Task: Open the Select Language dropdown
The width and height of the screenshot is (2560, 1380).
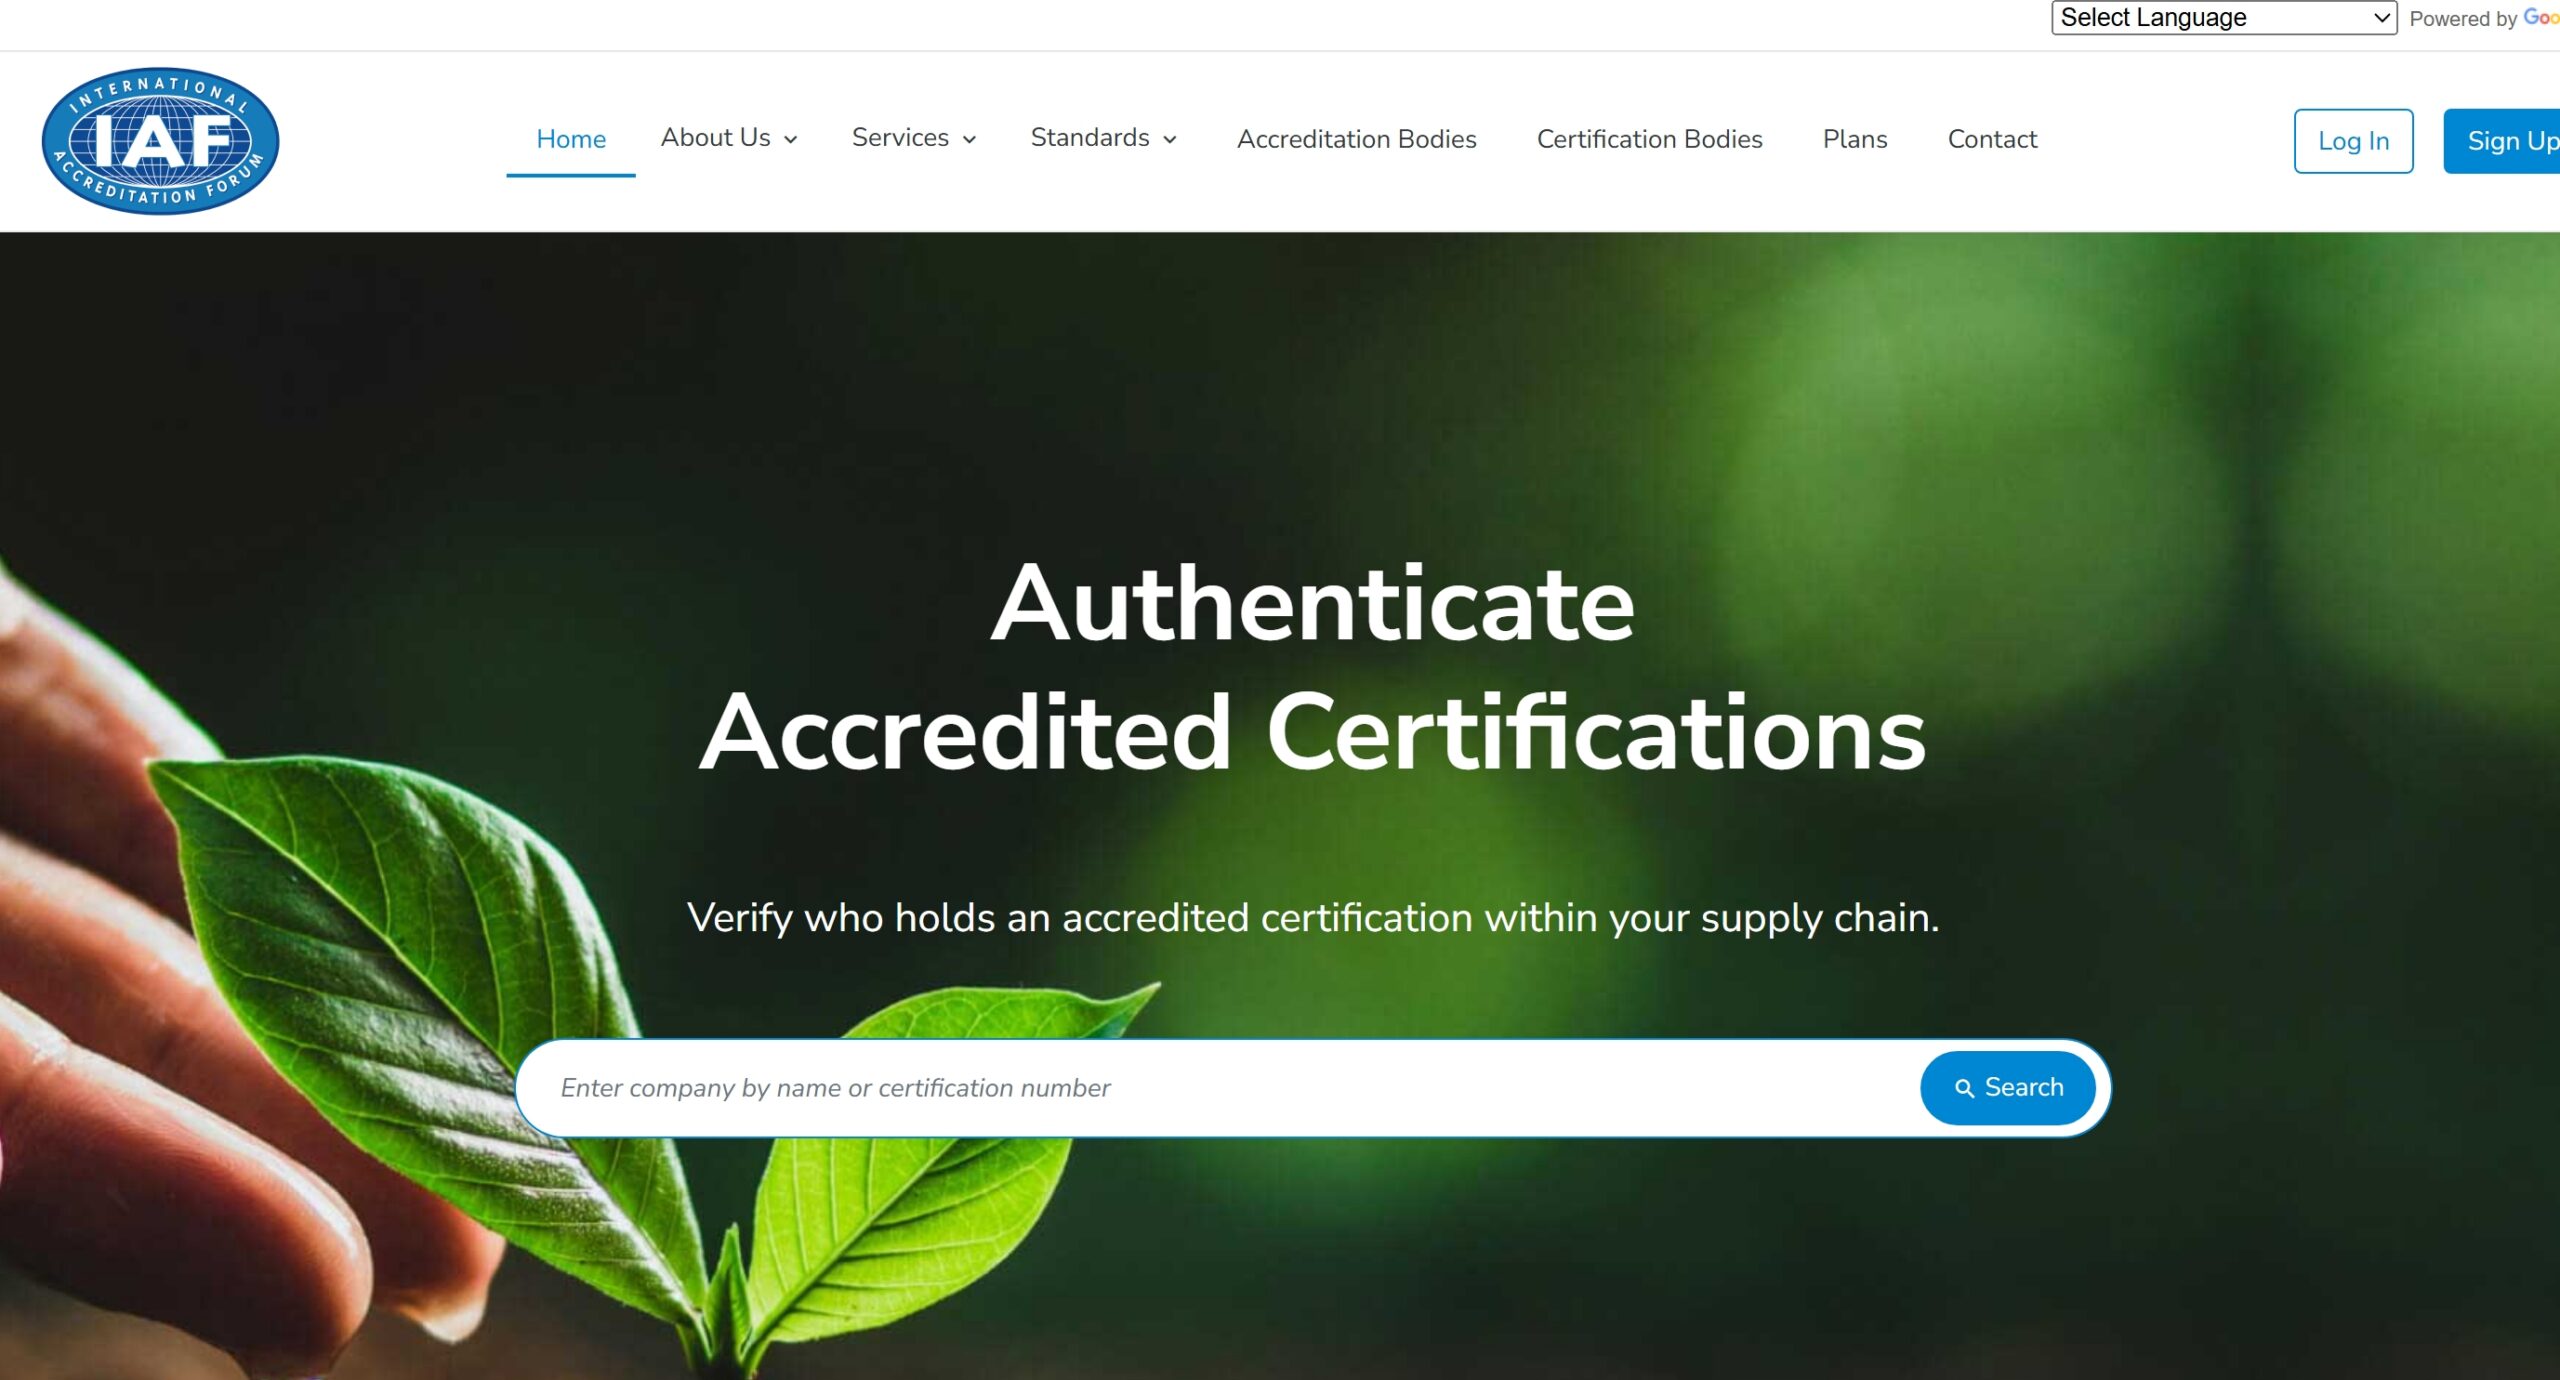Action: point(2224,18)
